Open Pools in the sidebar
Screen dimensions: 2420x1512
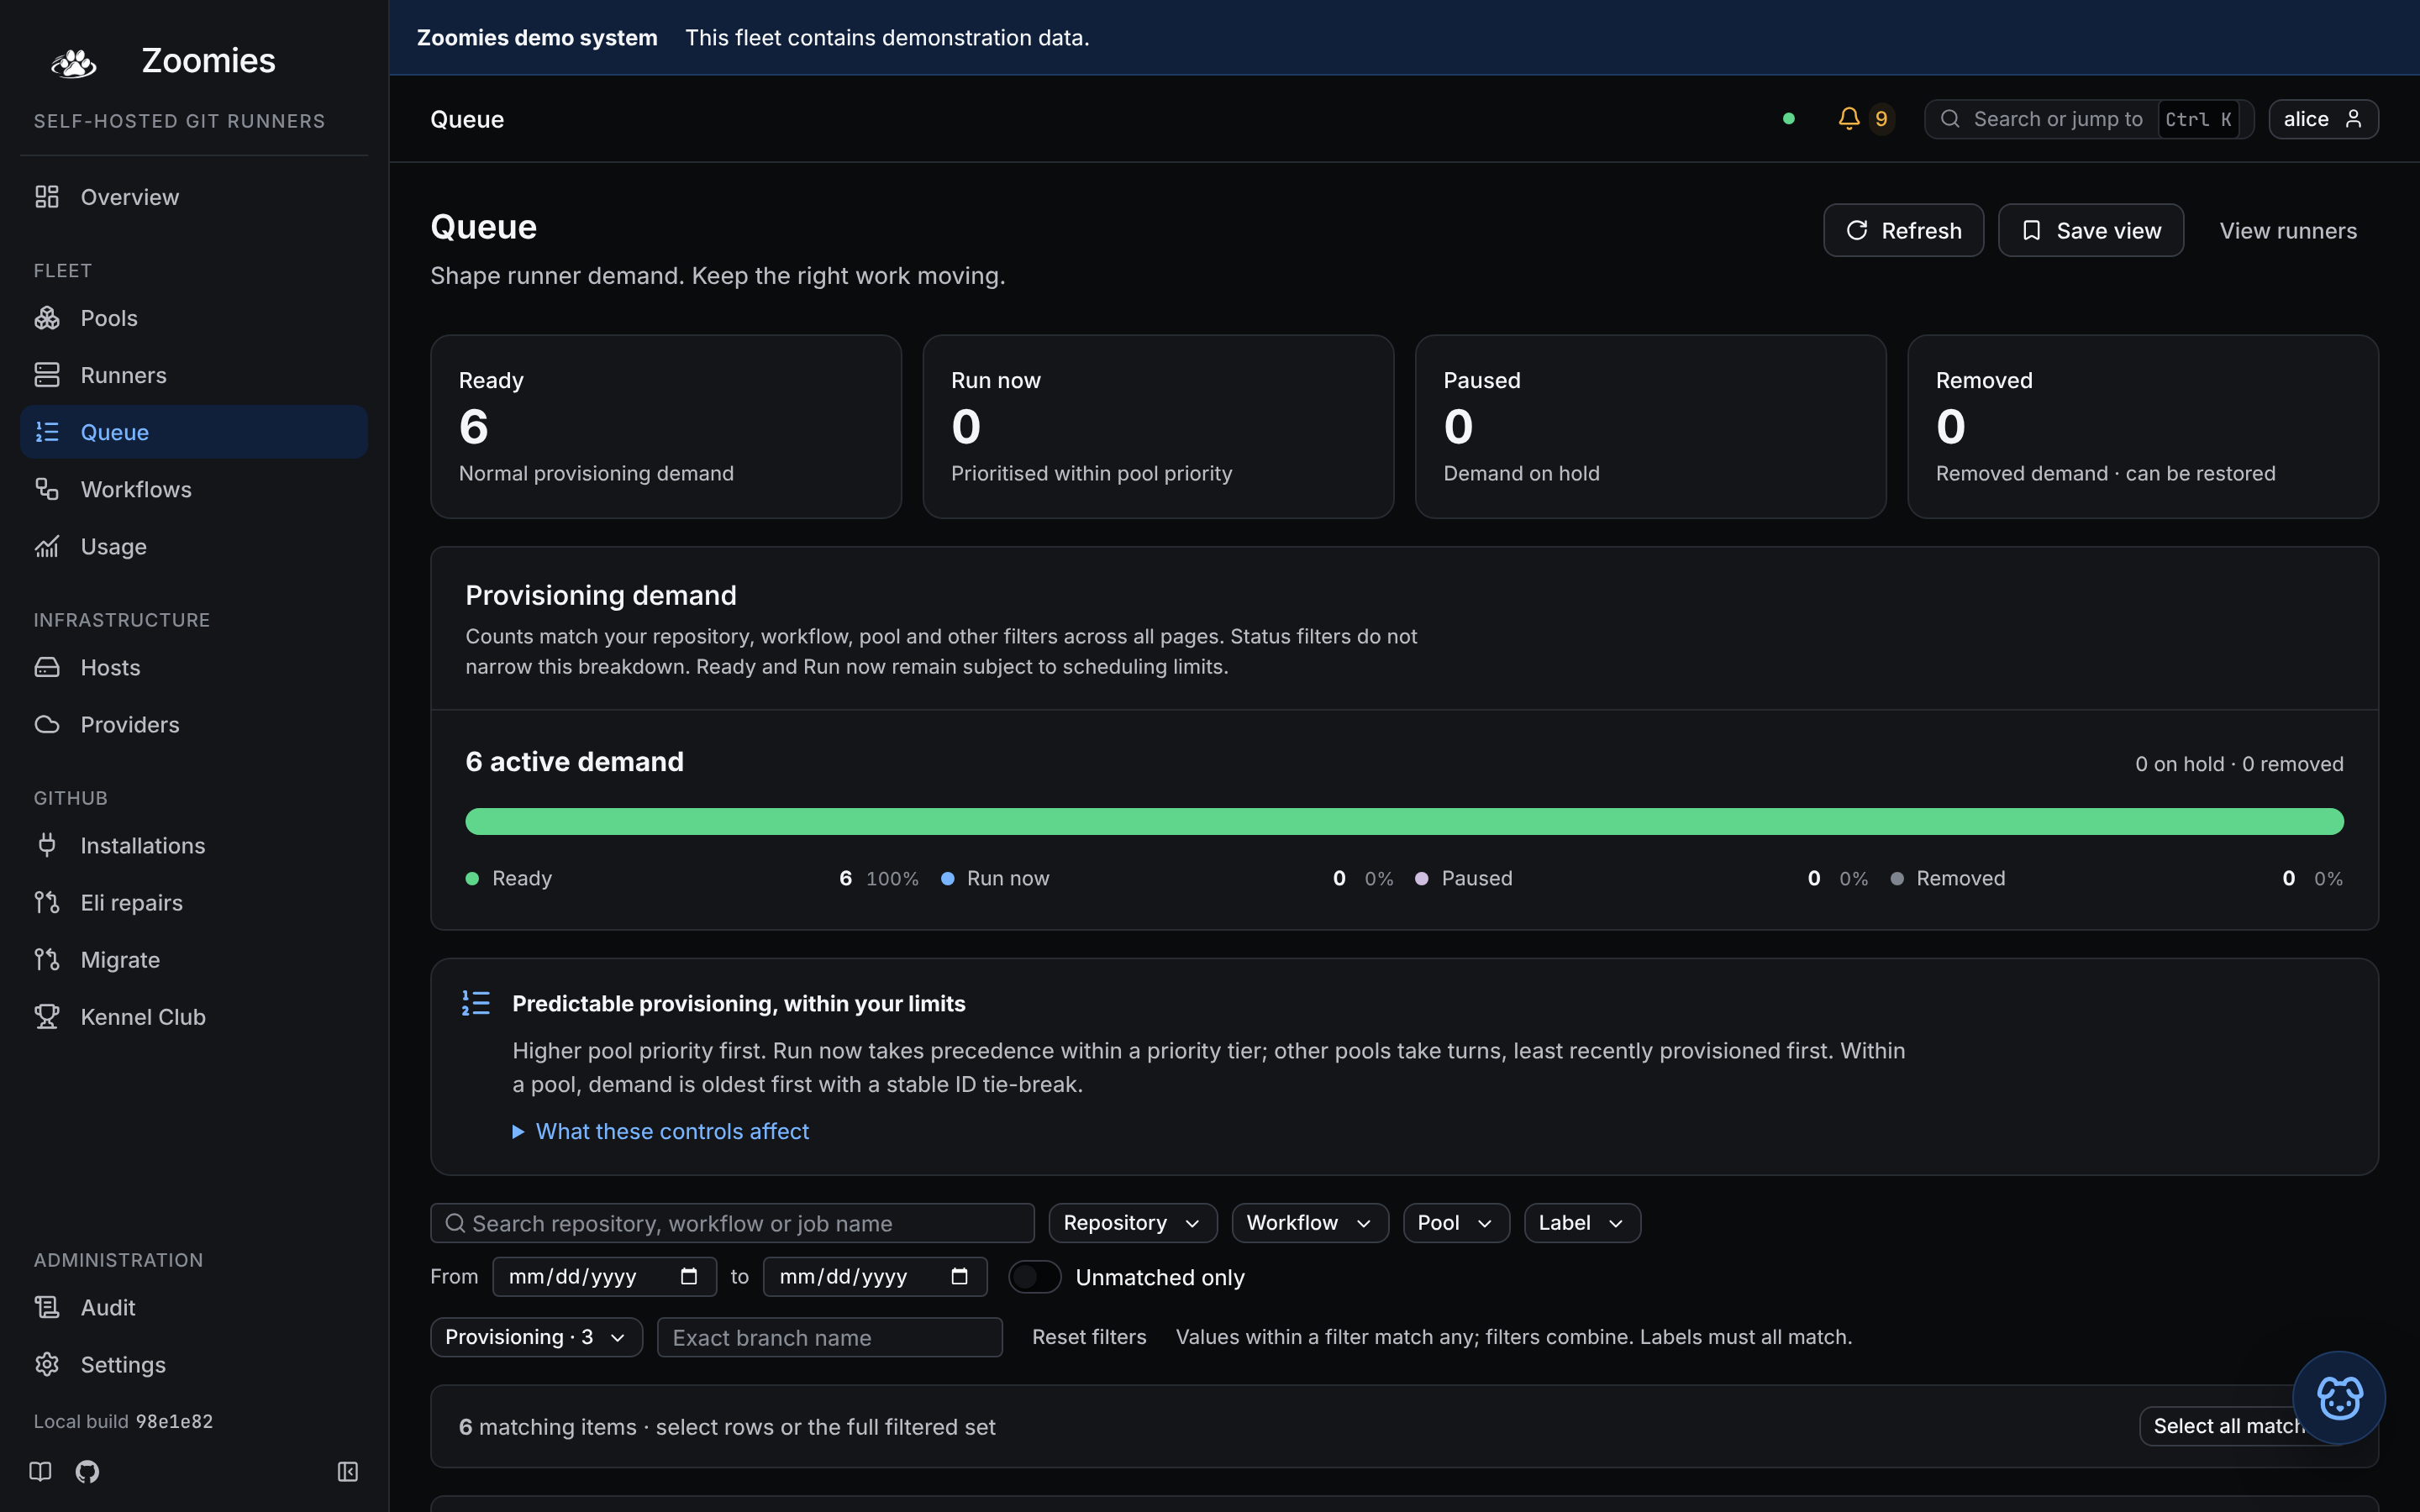[194, 318]
